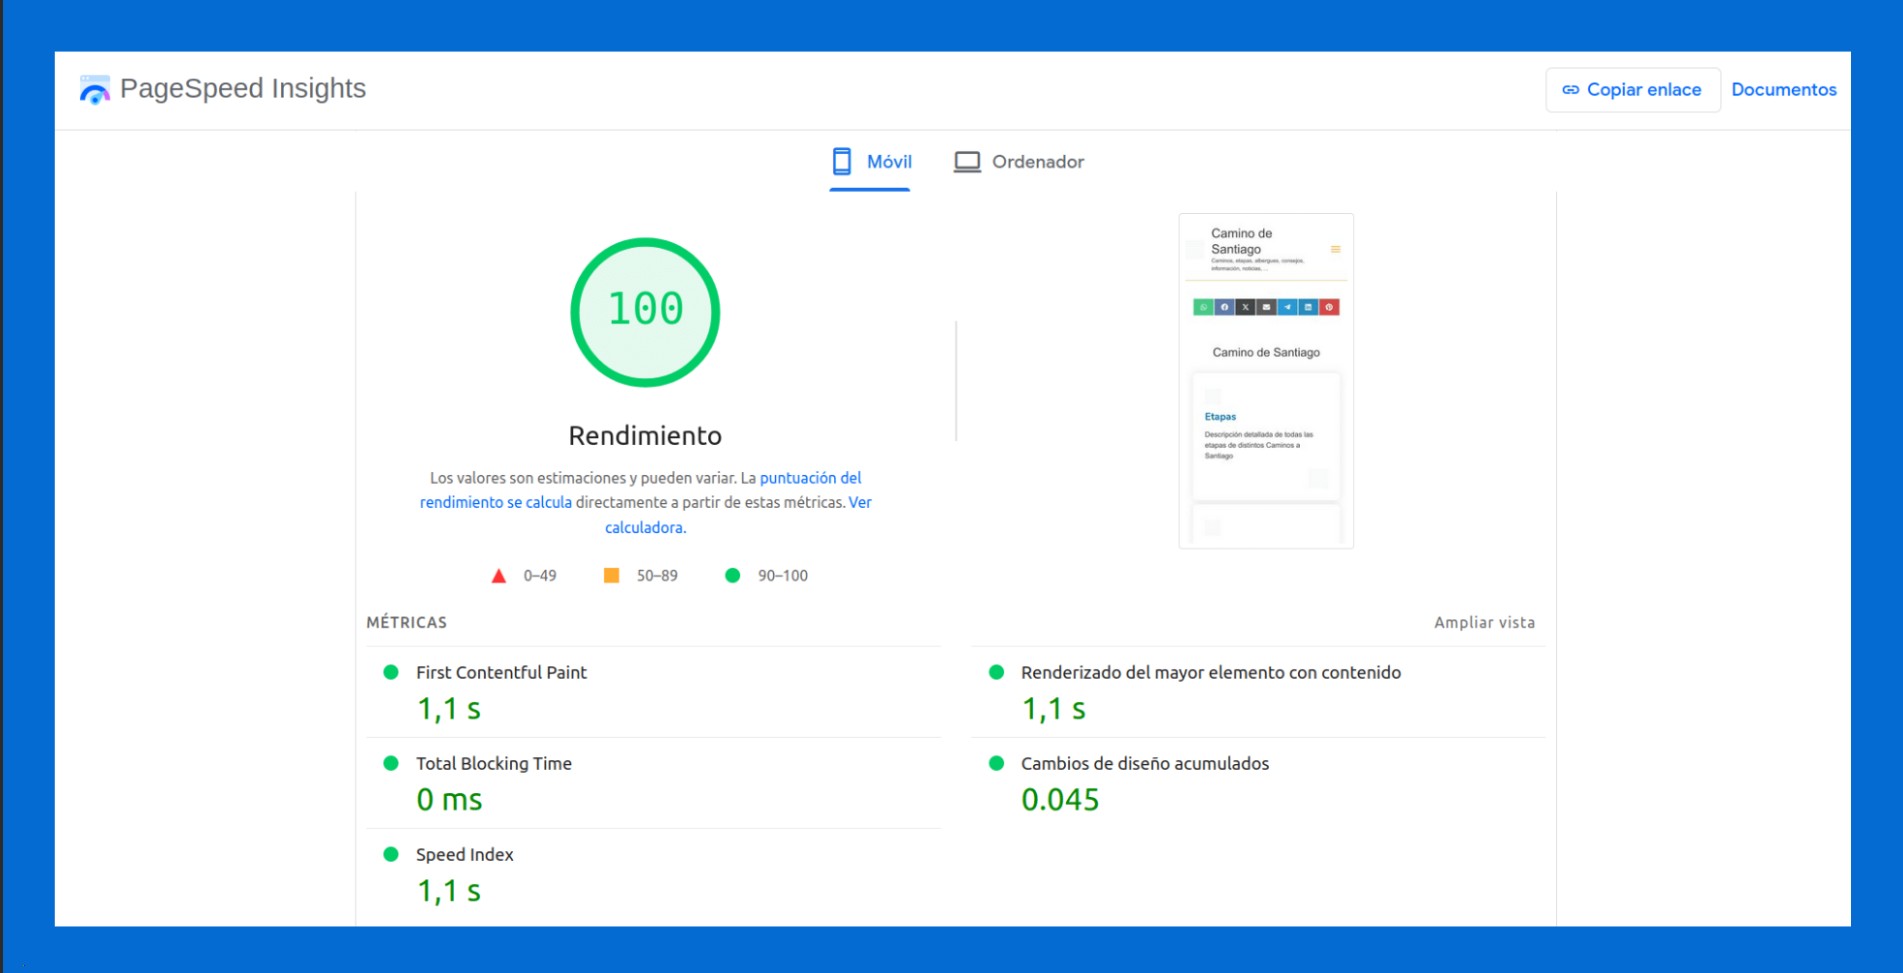1903x973 pixels.
Task: Click the orange square 50–89 legend icon
Action: 611,575
